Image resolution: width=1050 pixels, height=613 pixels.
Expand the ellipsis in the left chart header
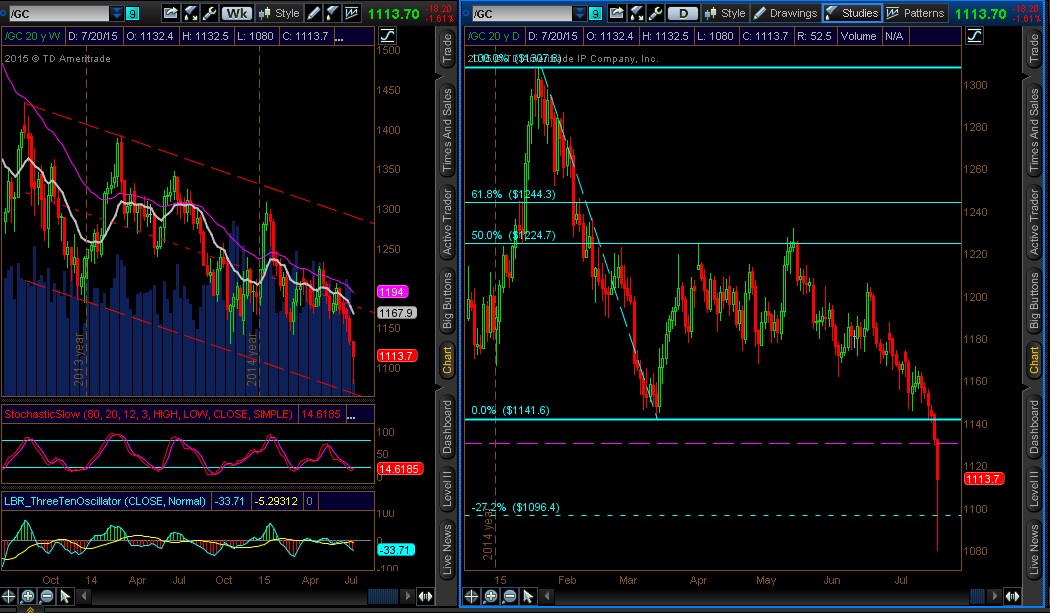(340, 37)
